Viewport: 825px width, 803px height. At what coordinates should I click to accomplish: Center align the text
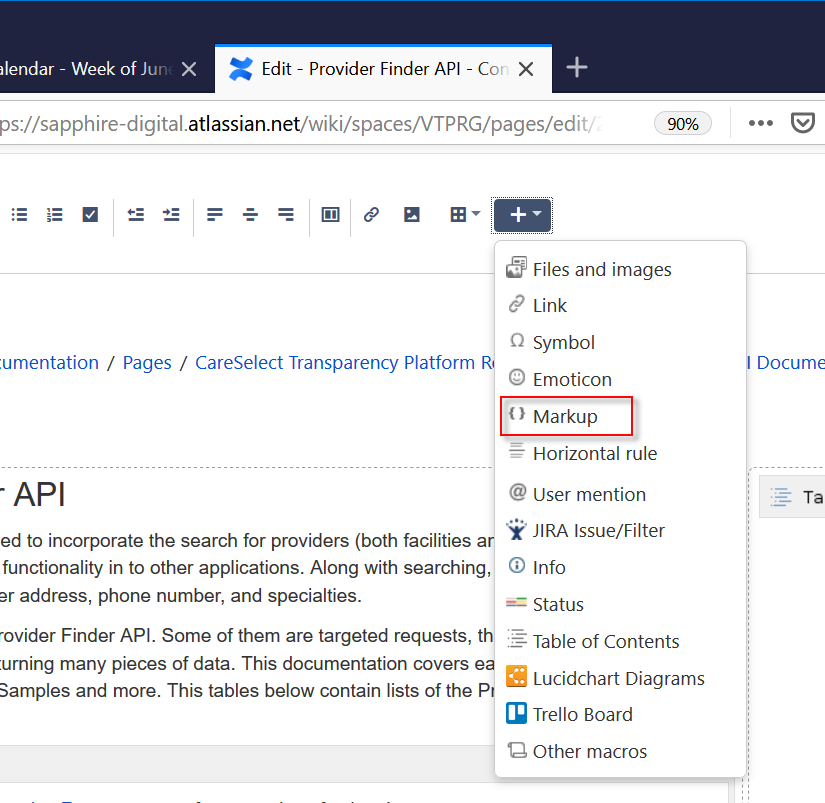coord(250,215)
